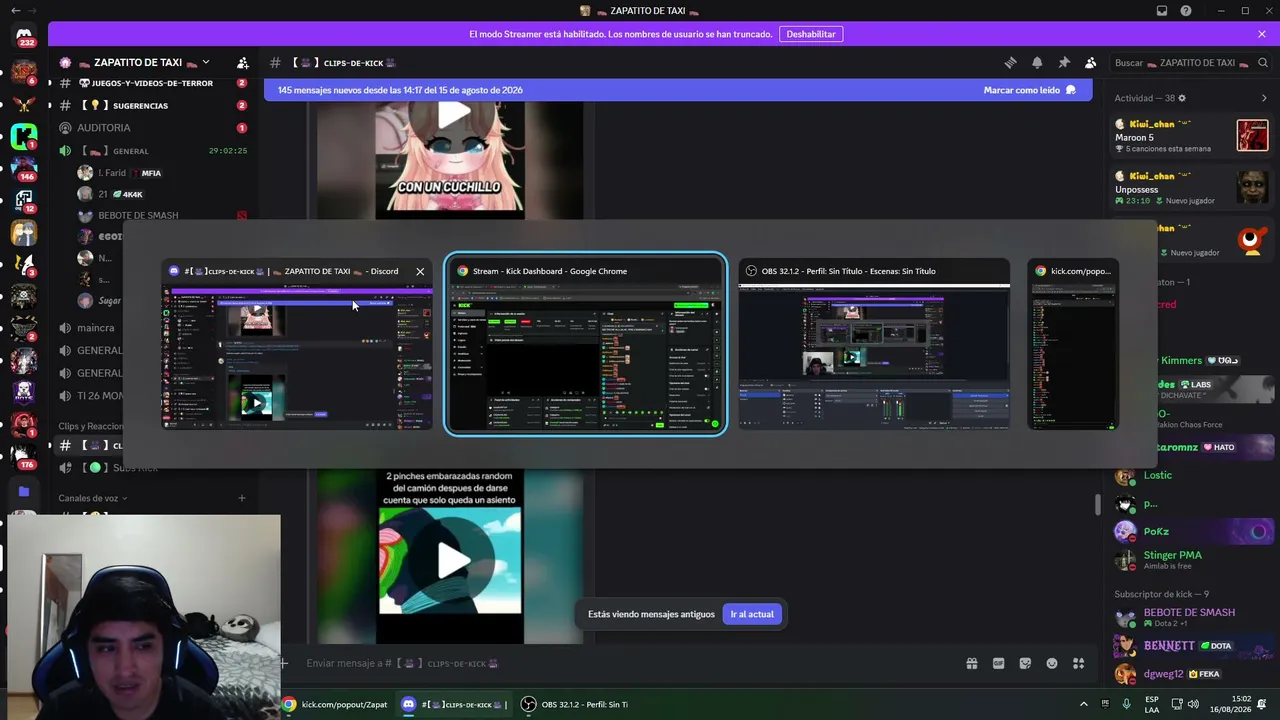Add a voice channel with plus icon
The image size is (1280, 720).
coord(242,498)
